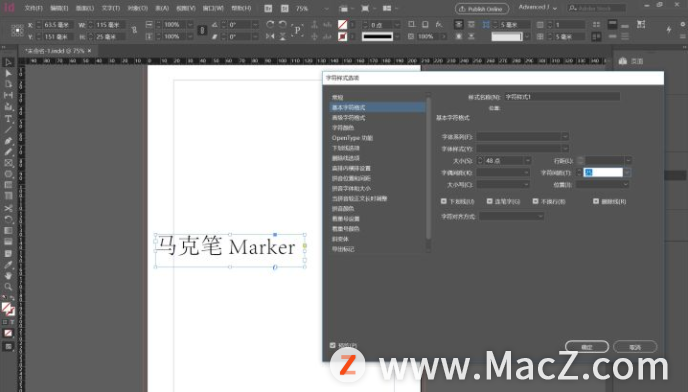This screenshot has width=688, height=392.
Task: Select the Free Transform tool
Action: coord(8,219)
